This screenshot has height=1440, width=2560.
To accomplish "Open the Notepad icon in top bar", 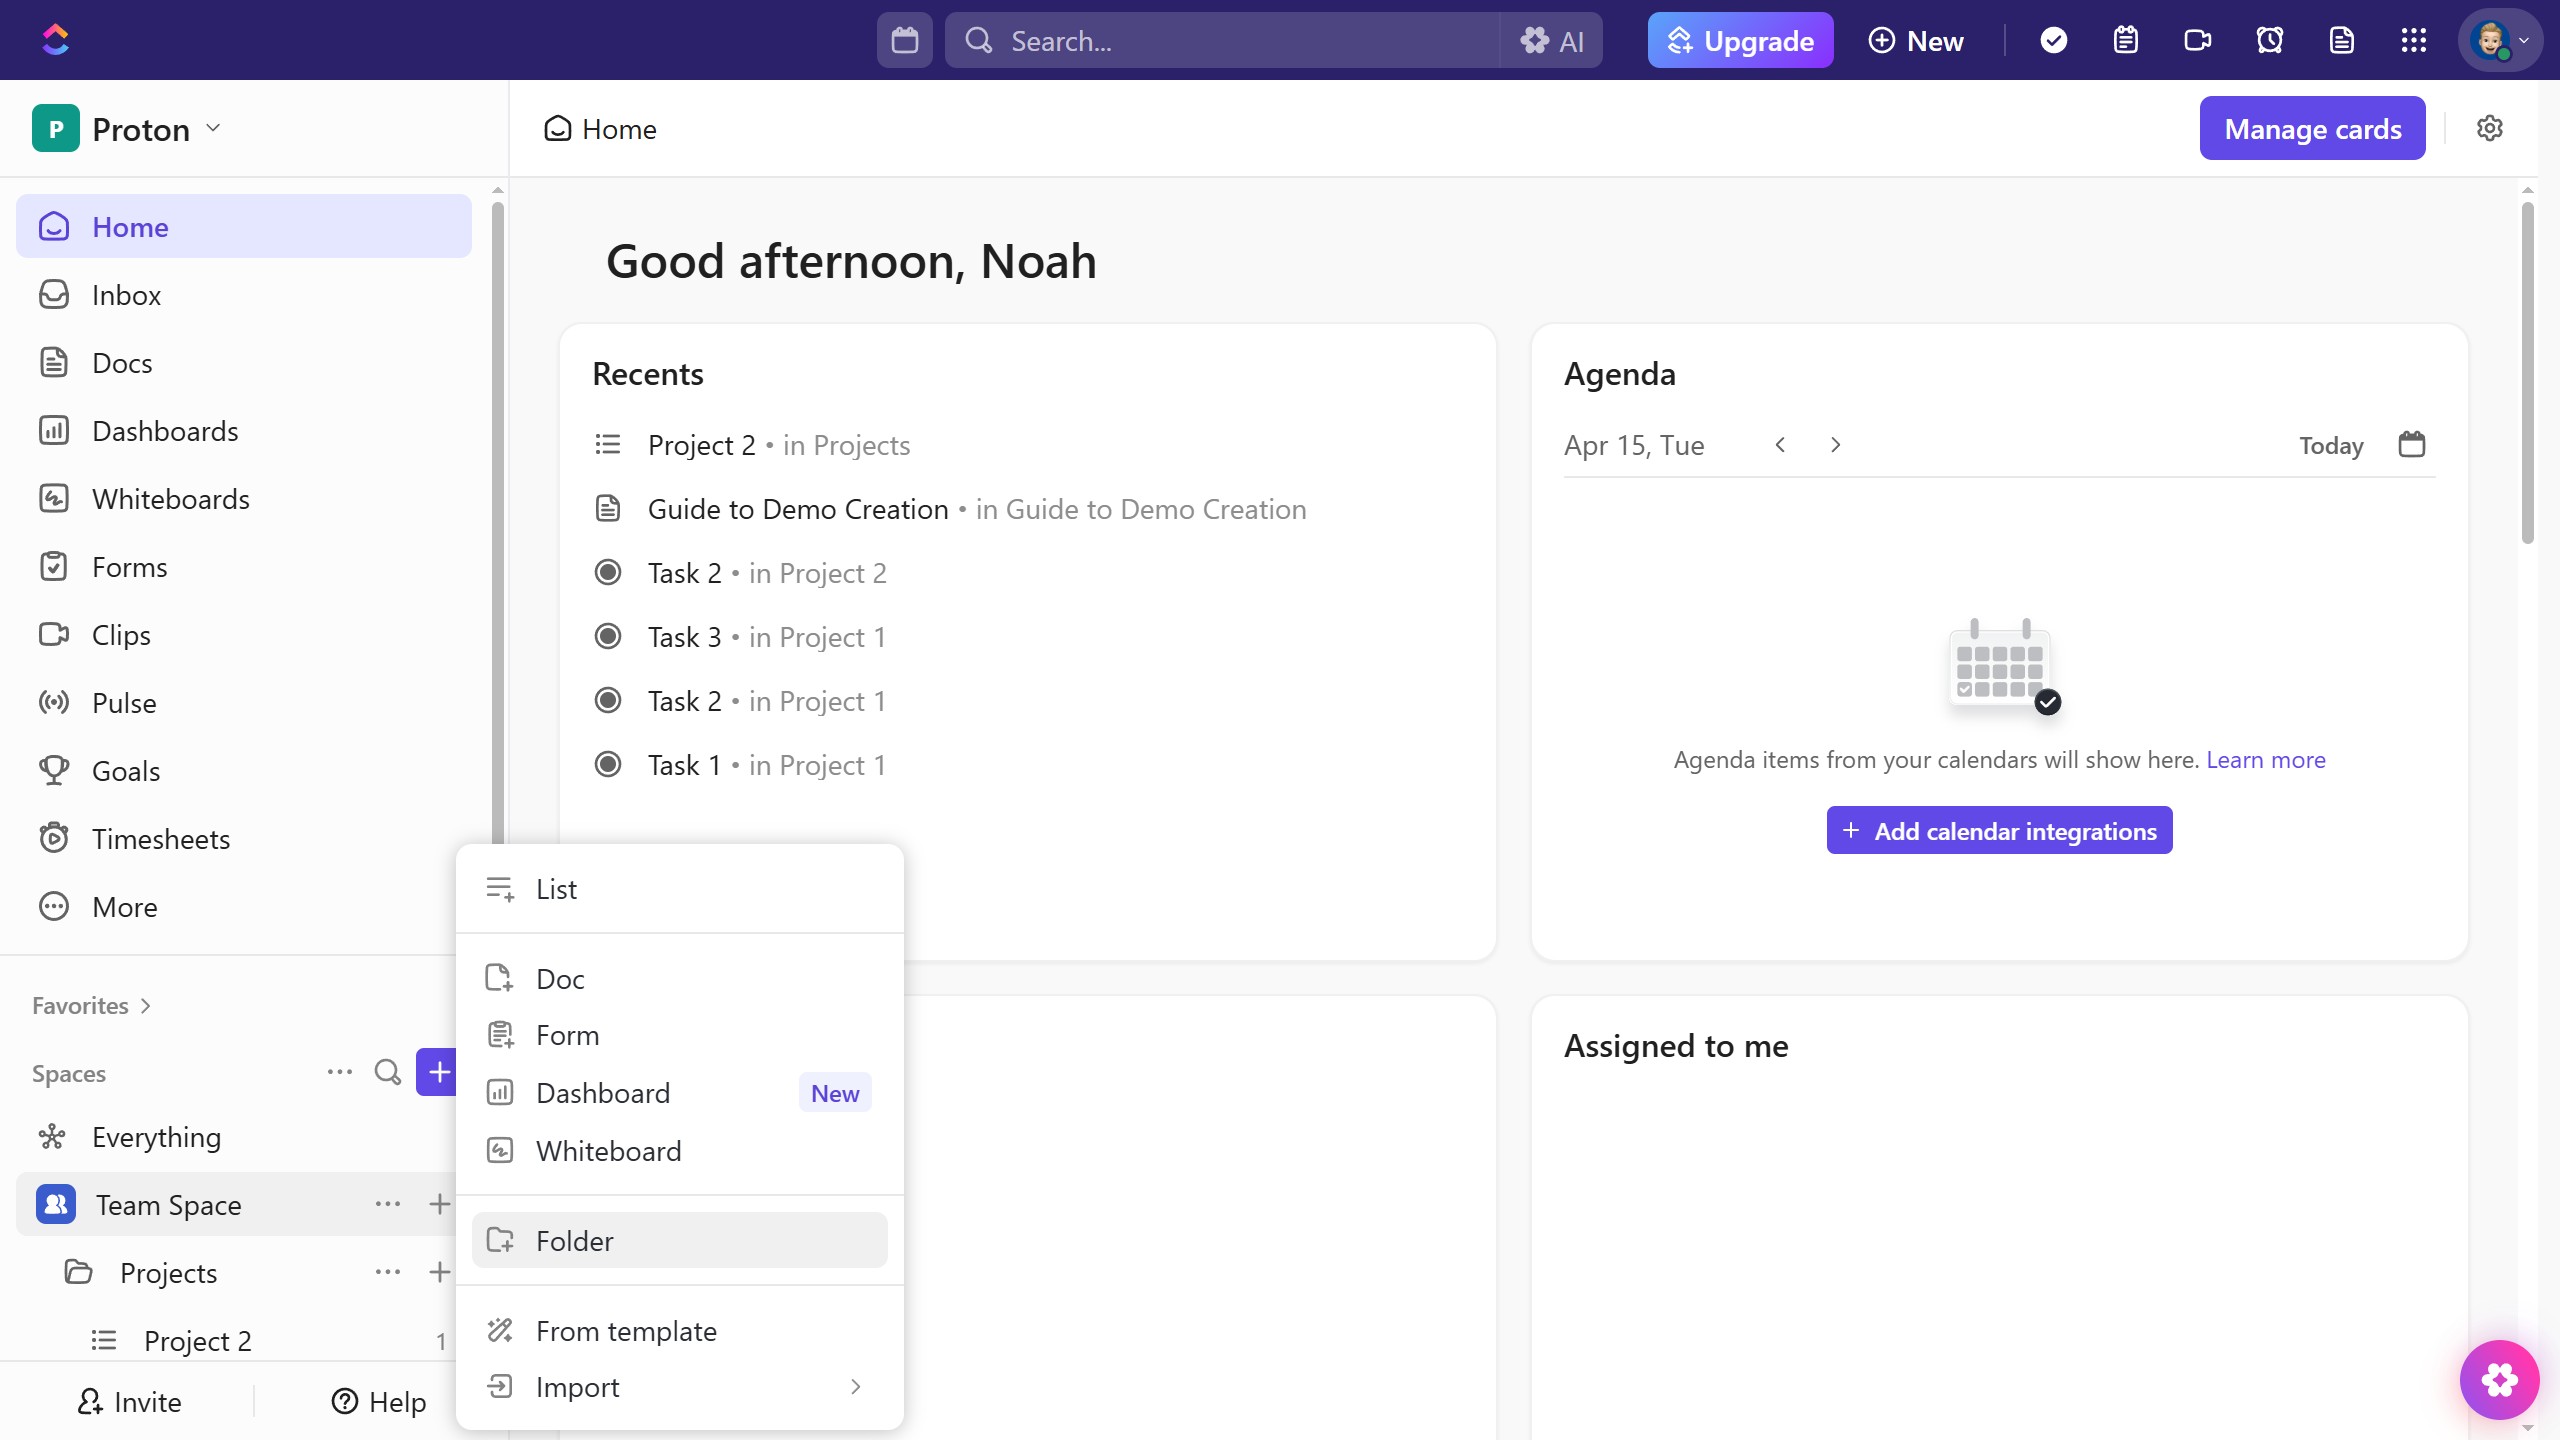I will click(x=2125, y=40).
